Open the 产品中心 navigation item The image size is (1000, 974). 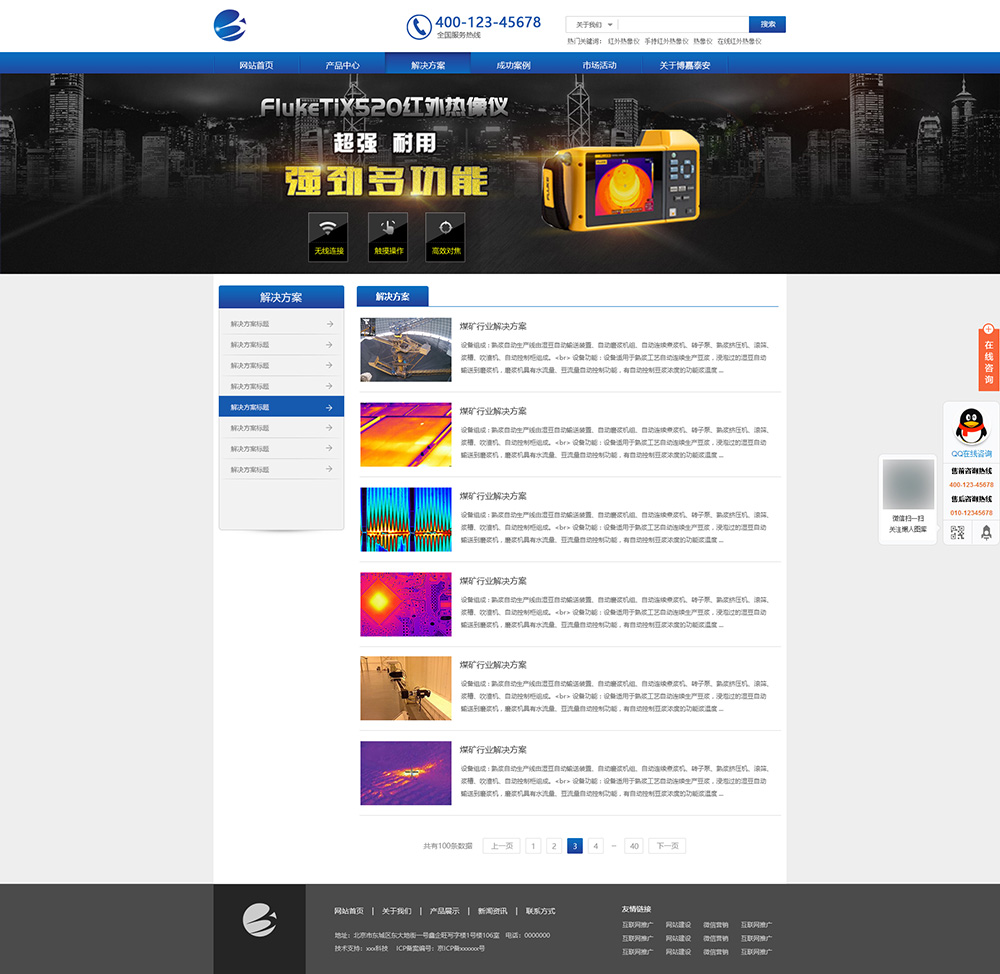[x=342, y=65]
